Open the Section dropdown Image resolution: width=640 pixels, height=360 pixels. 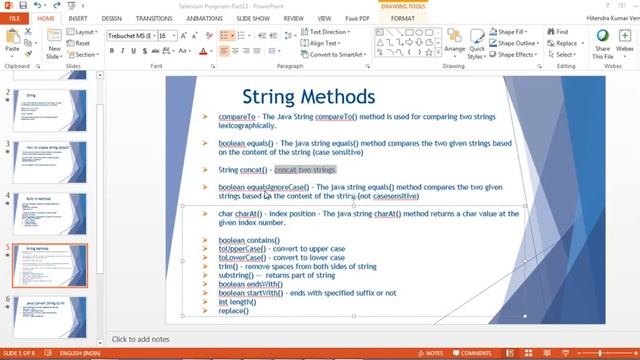click(x=84, y=54)
